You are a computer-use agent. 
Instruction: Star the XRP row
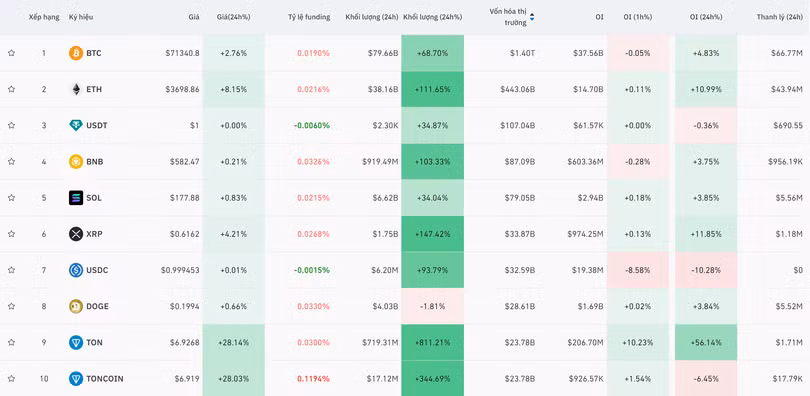(x=11, y=234)
